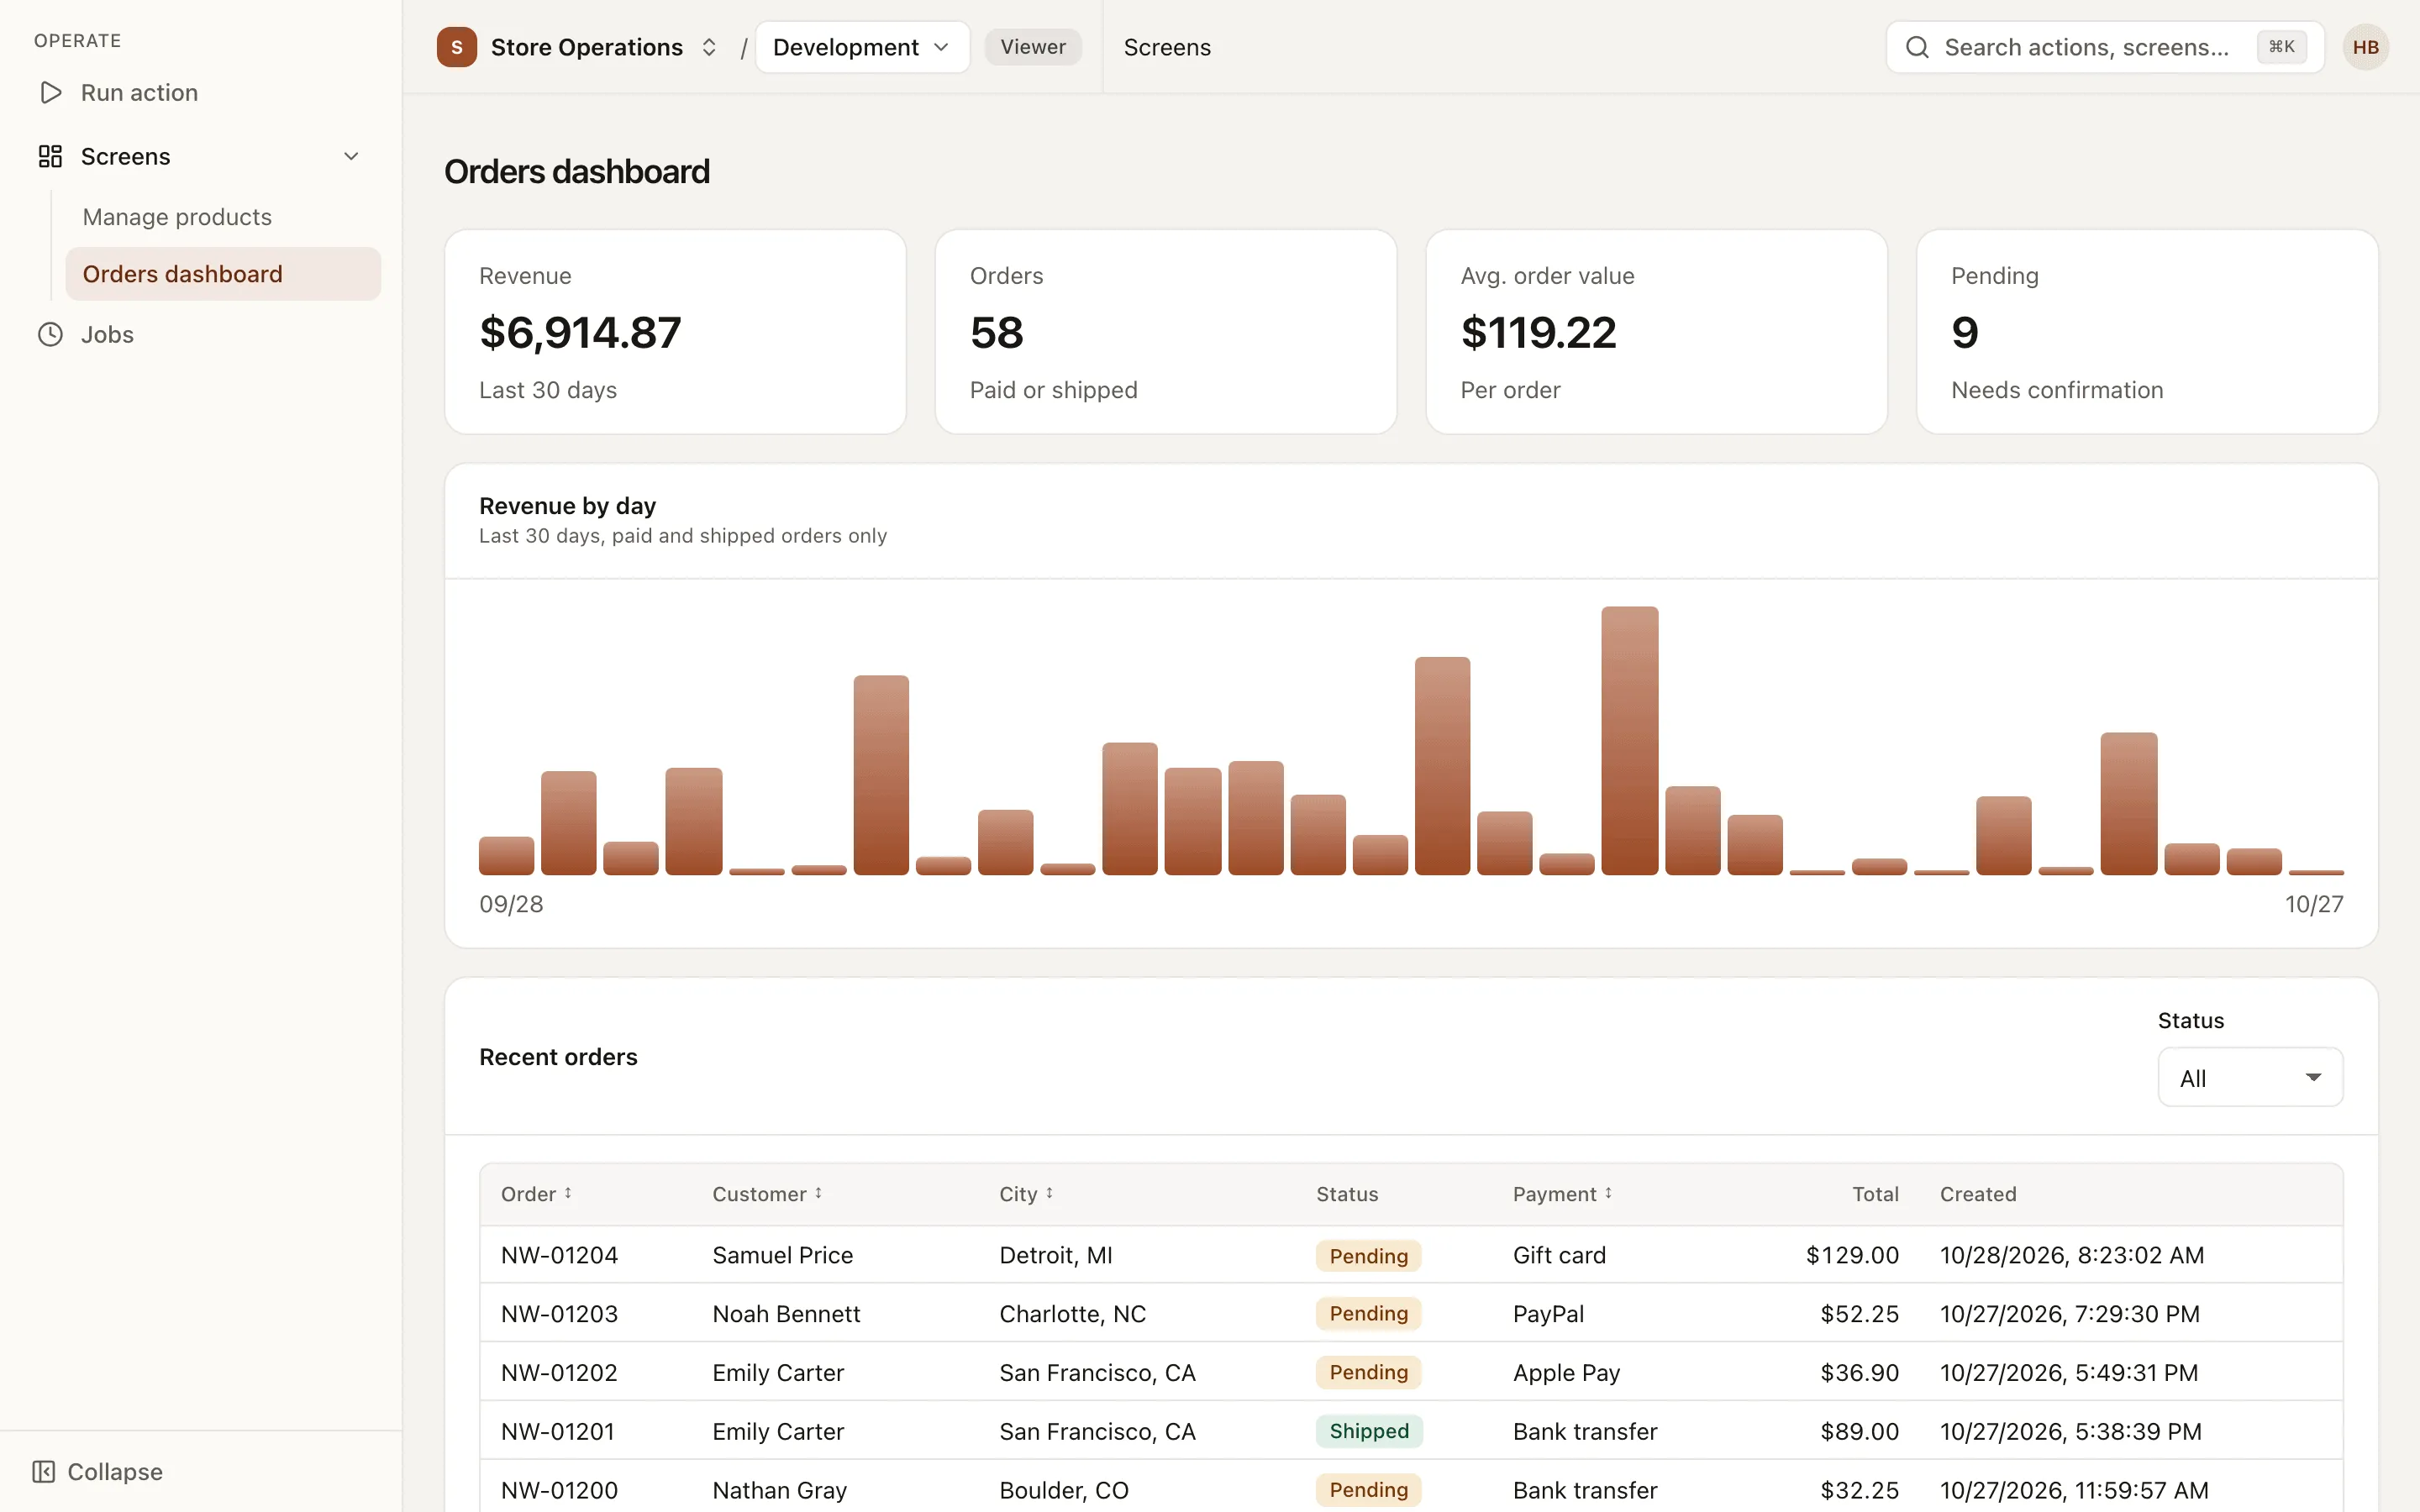Click the tallest revenue chart bar
Image resolution: width=2420 pixels, height=1512 pixels.
(1629, 740)
